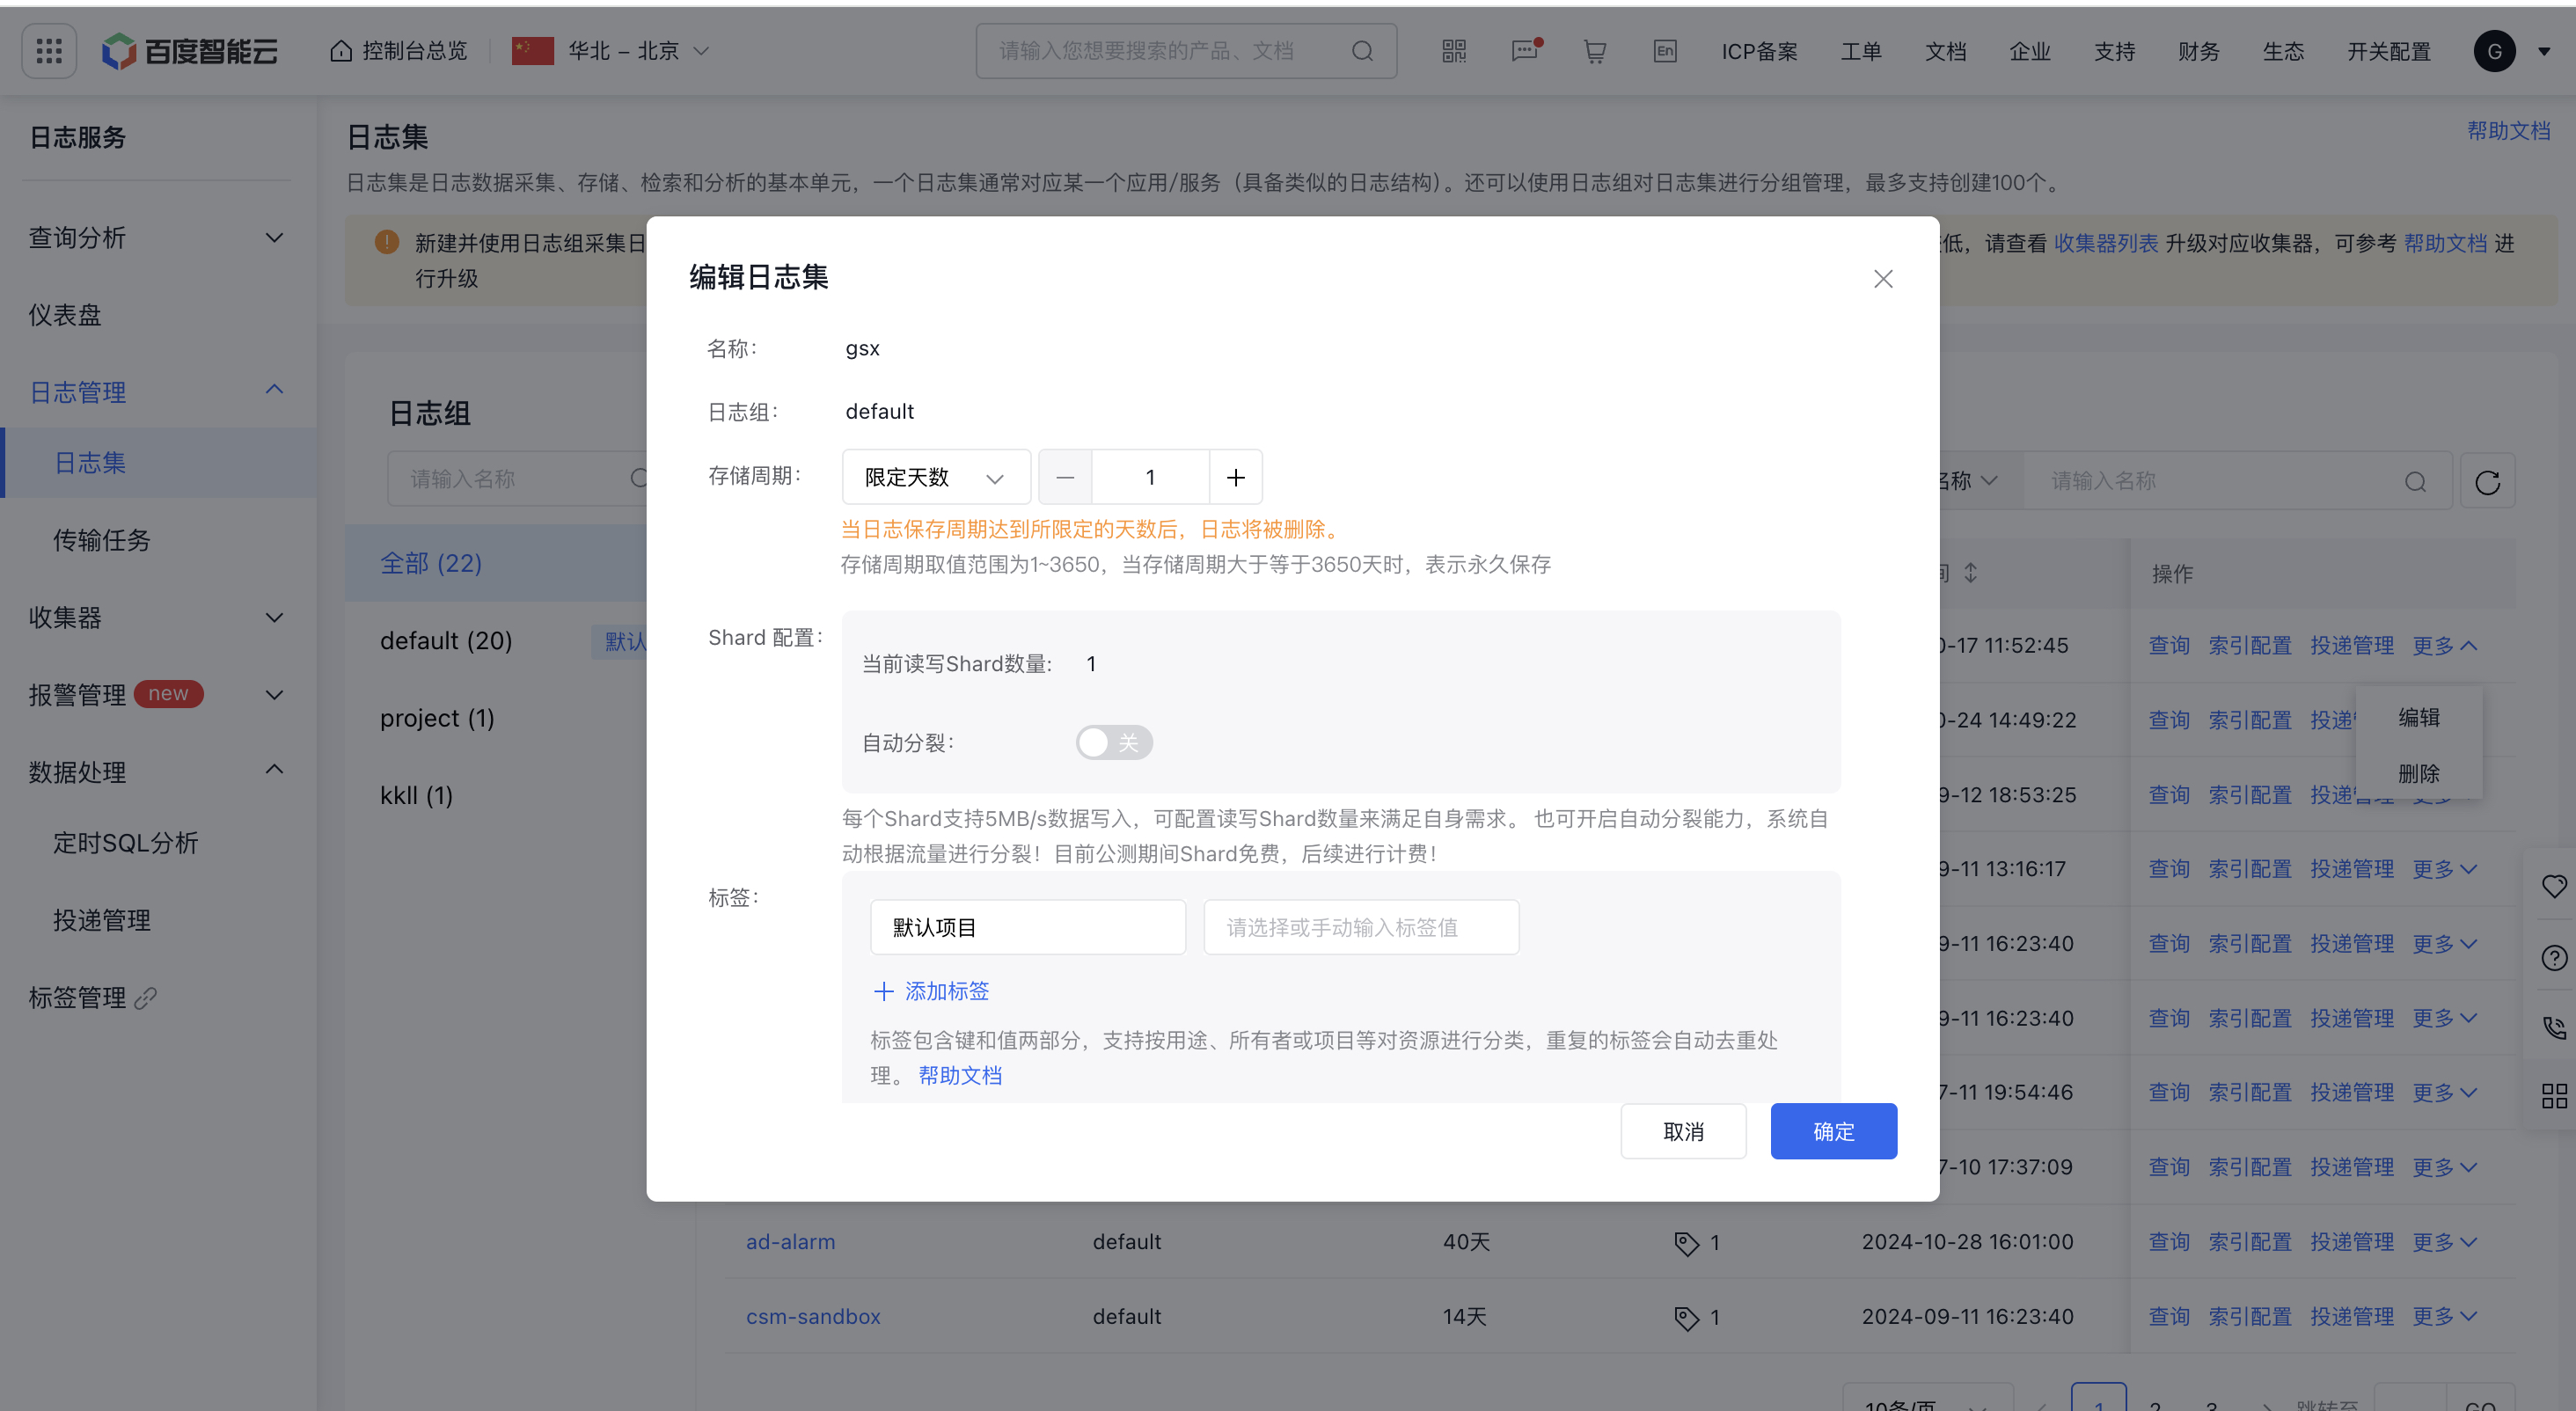Click the heart feedback icon on right edge

[2555, 885]
